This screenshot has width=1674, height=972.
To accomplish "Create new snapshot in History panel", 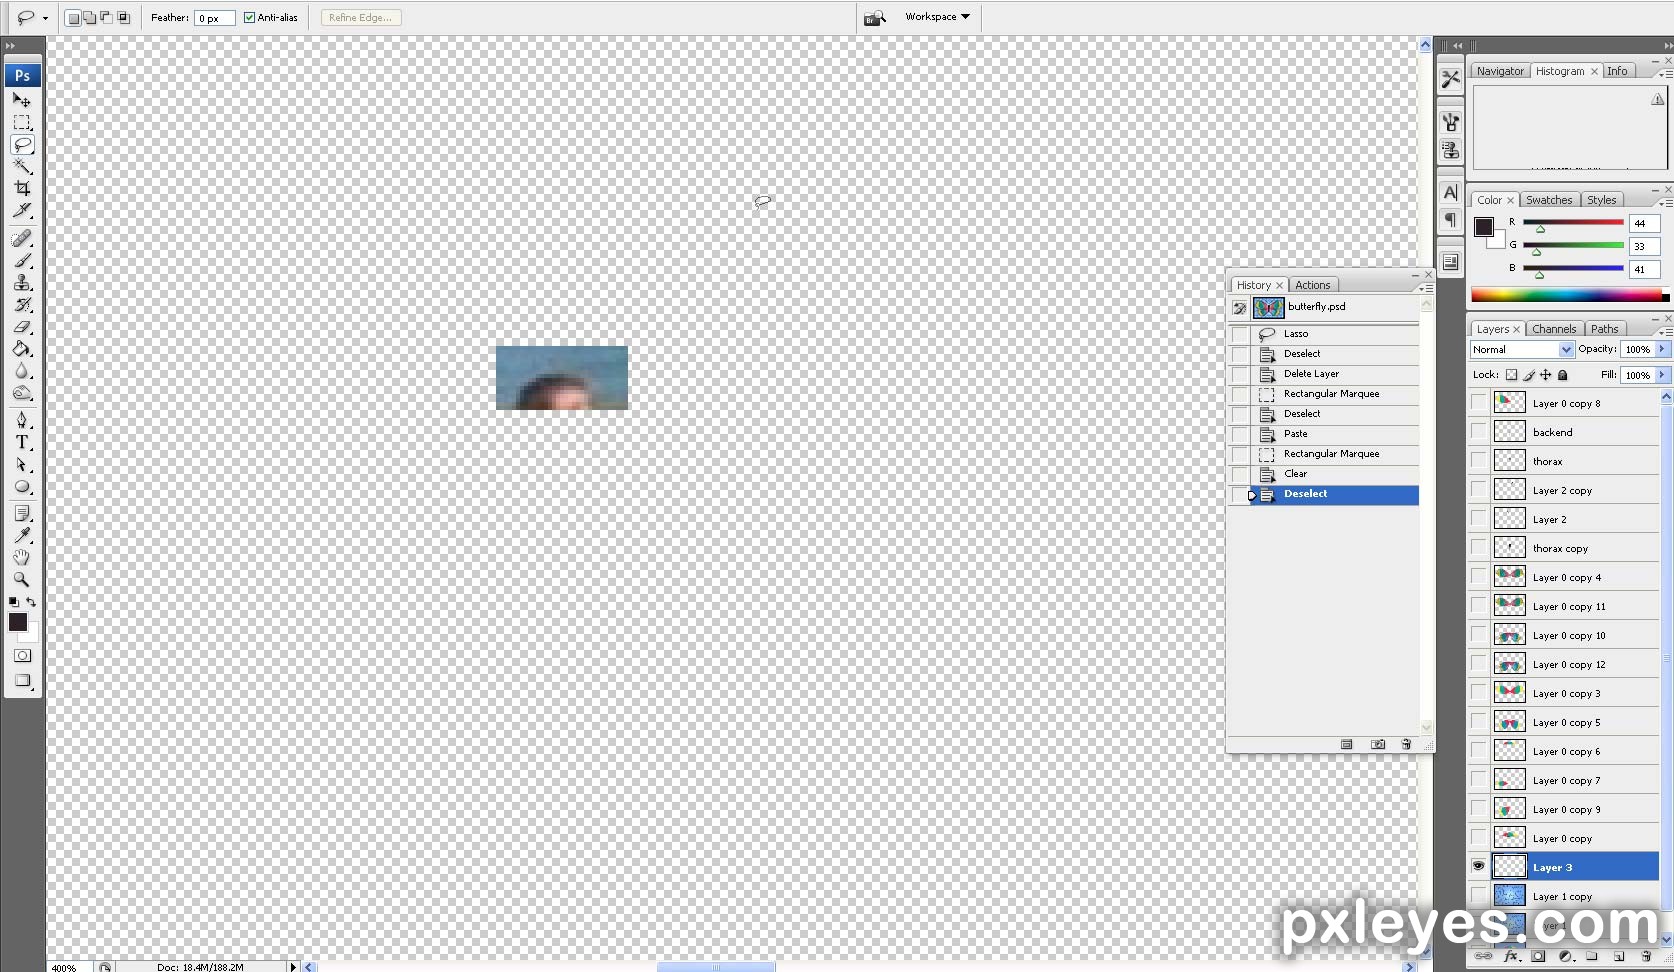I will pyautogui.click(x=1378, y=744).
